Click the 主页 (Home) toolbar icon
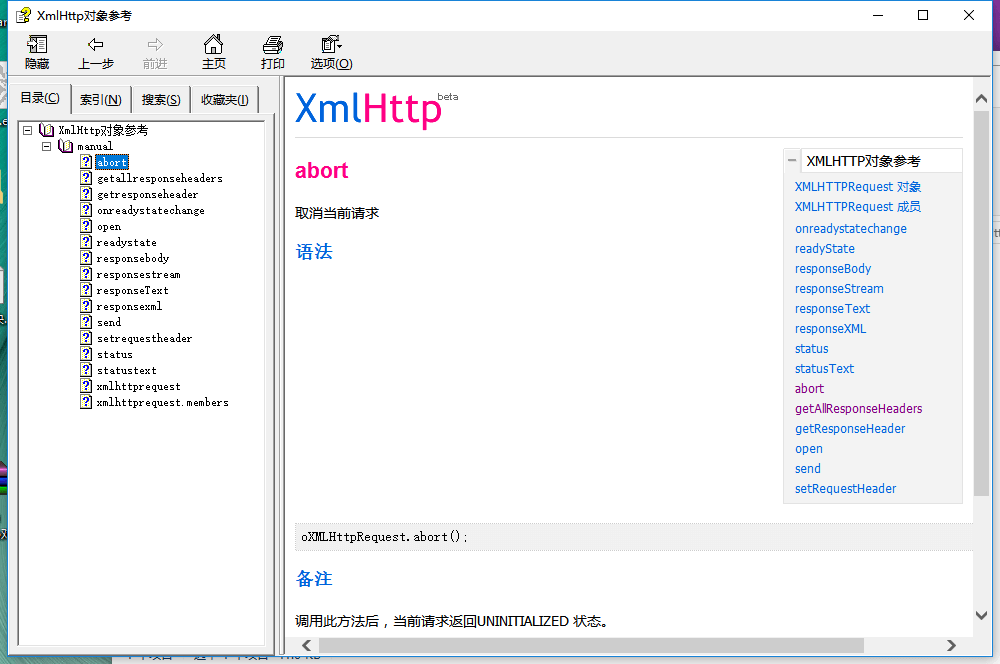Screen dimensions: 1000x664 point(214,52)
